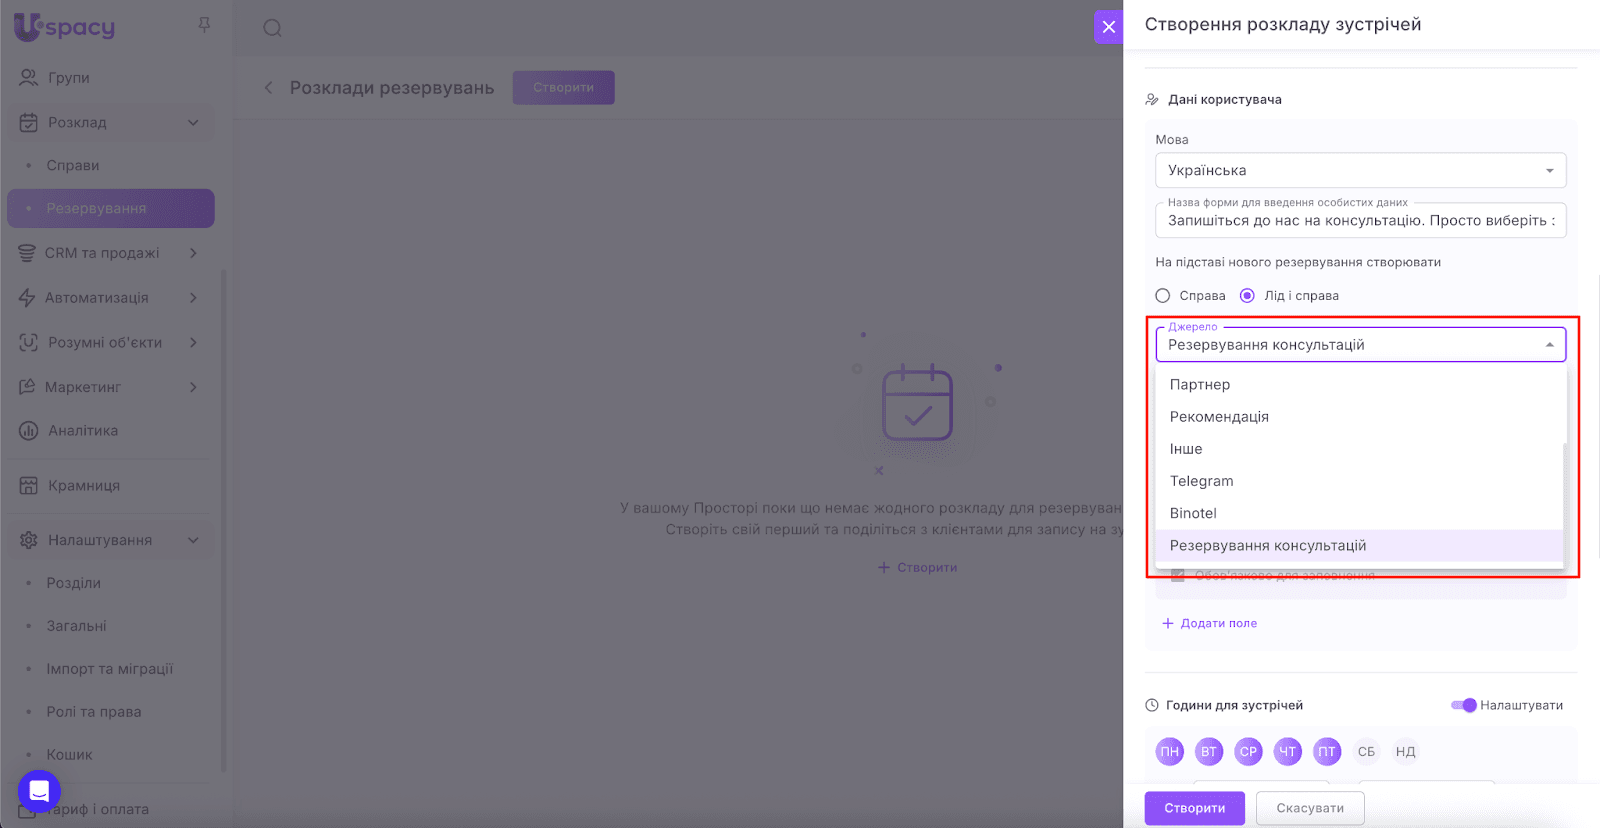
Task: Click the Скасувати button
Action: [x=1310, y=808]
